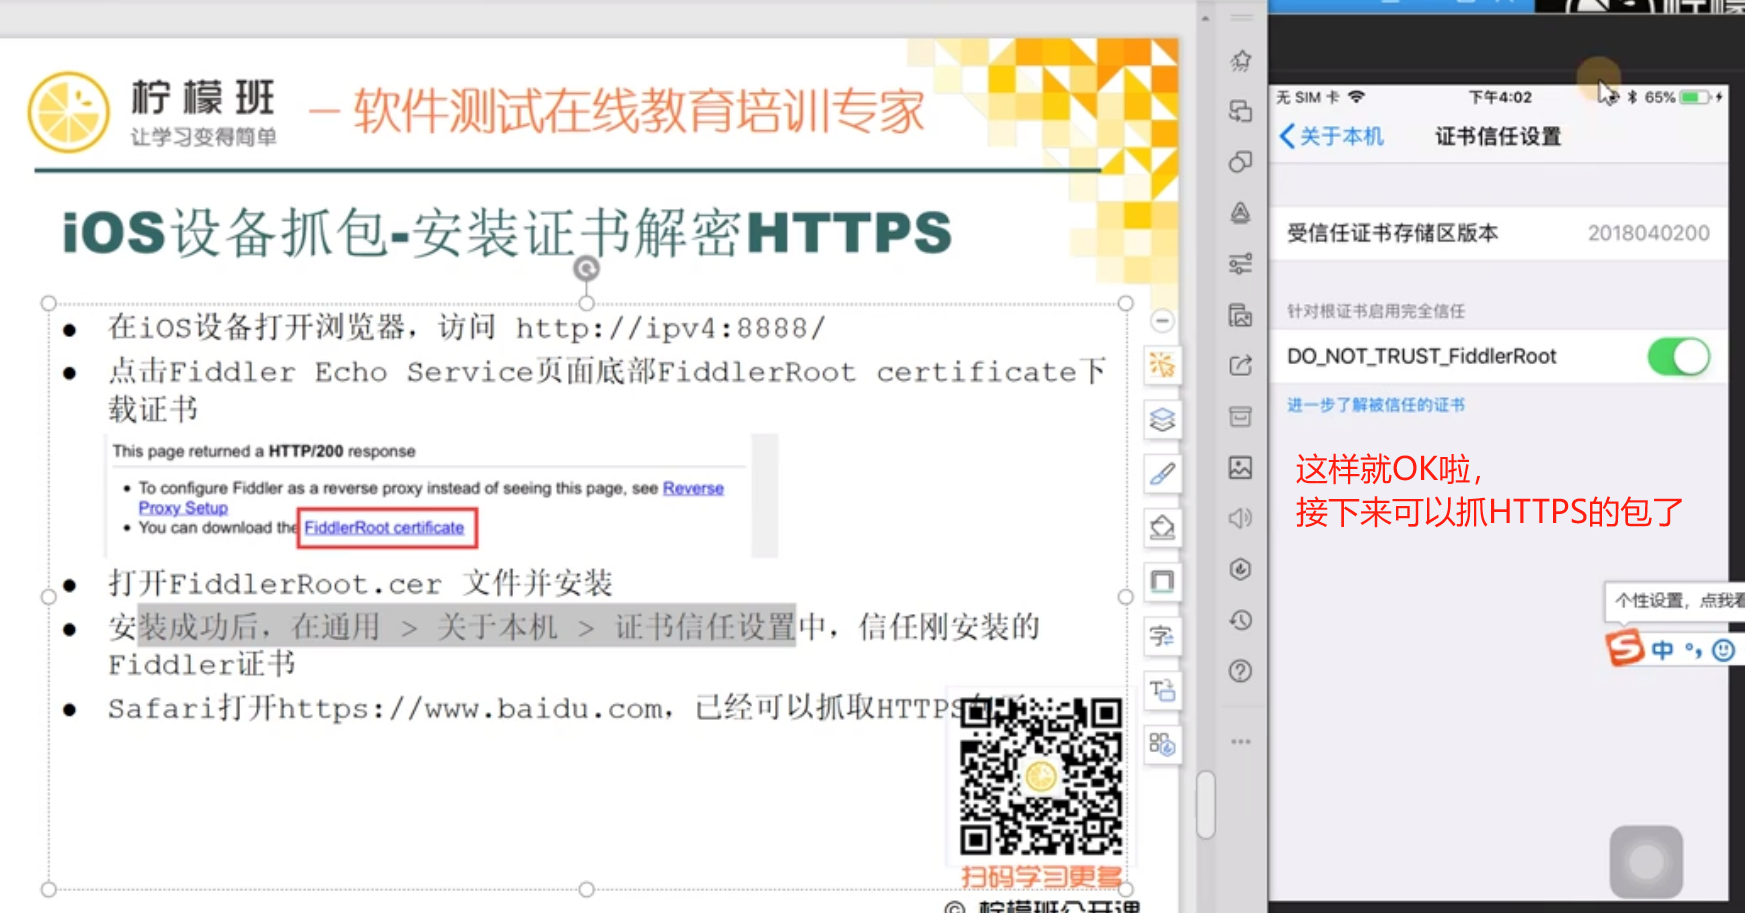1745x913 pixels.
Task: Click the layers stack floating button
Action: [1162, 420]
